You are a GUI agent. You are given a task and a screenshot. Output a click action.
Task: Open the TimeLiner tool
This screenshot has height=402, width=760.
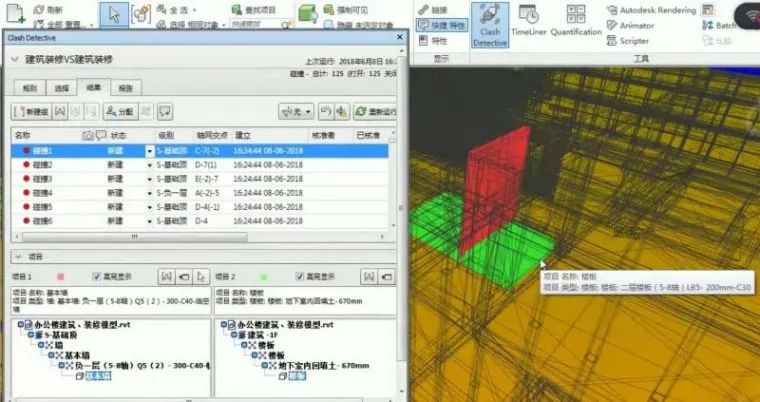[528, 20]
